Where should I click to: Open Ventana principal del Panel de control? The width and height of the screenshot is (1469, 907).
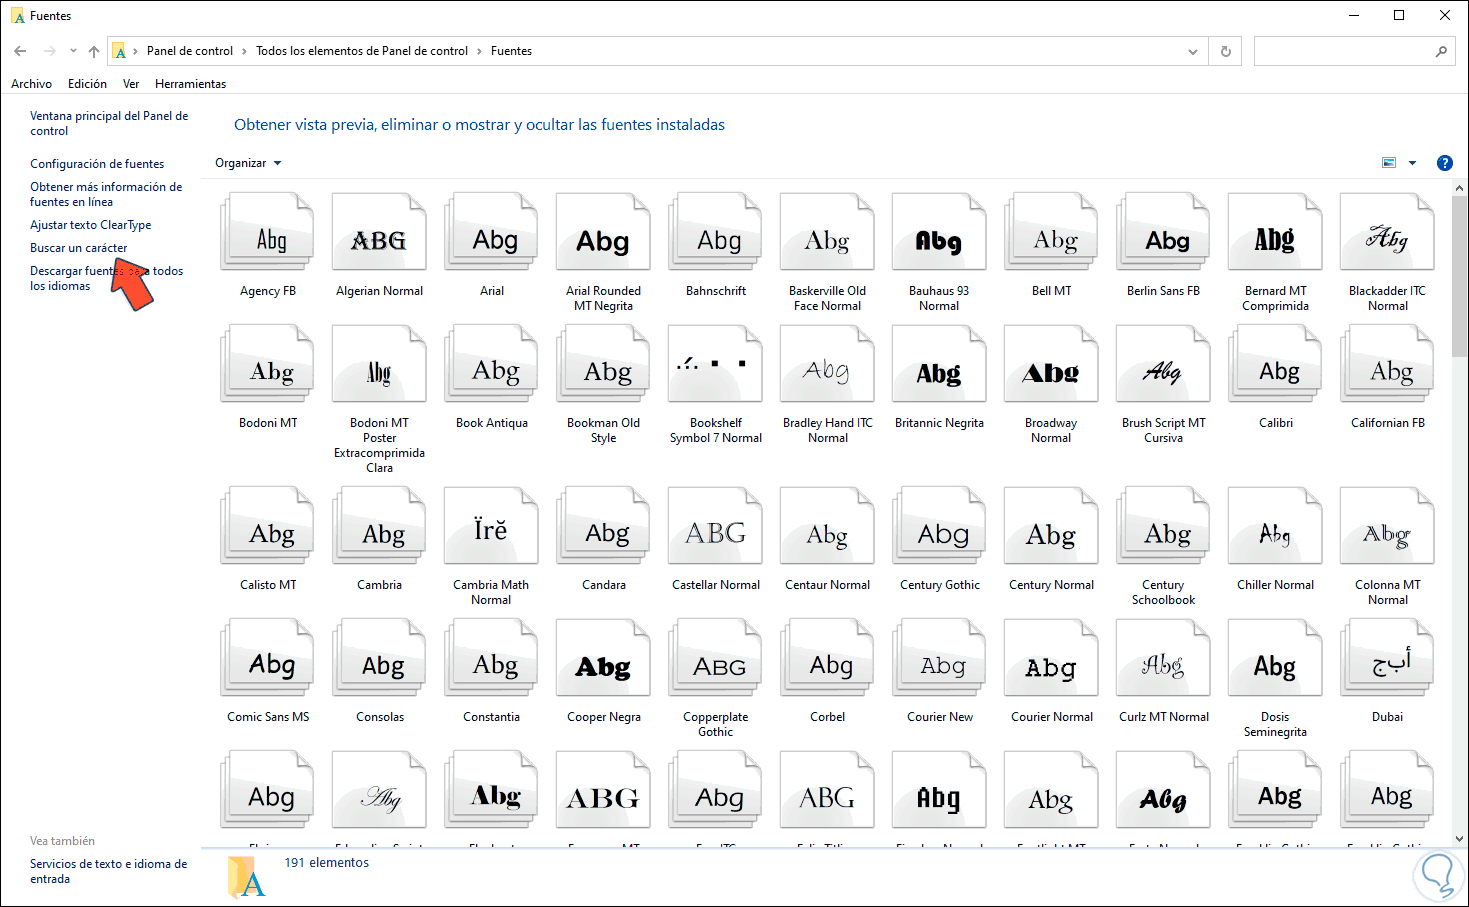coord(109,123)
